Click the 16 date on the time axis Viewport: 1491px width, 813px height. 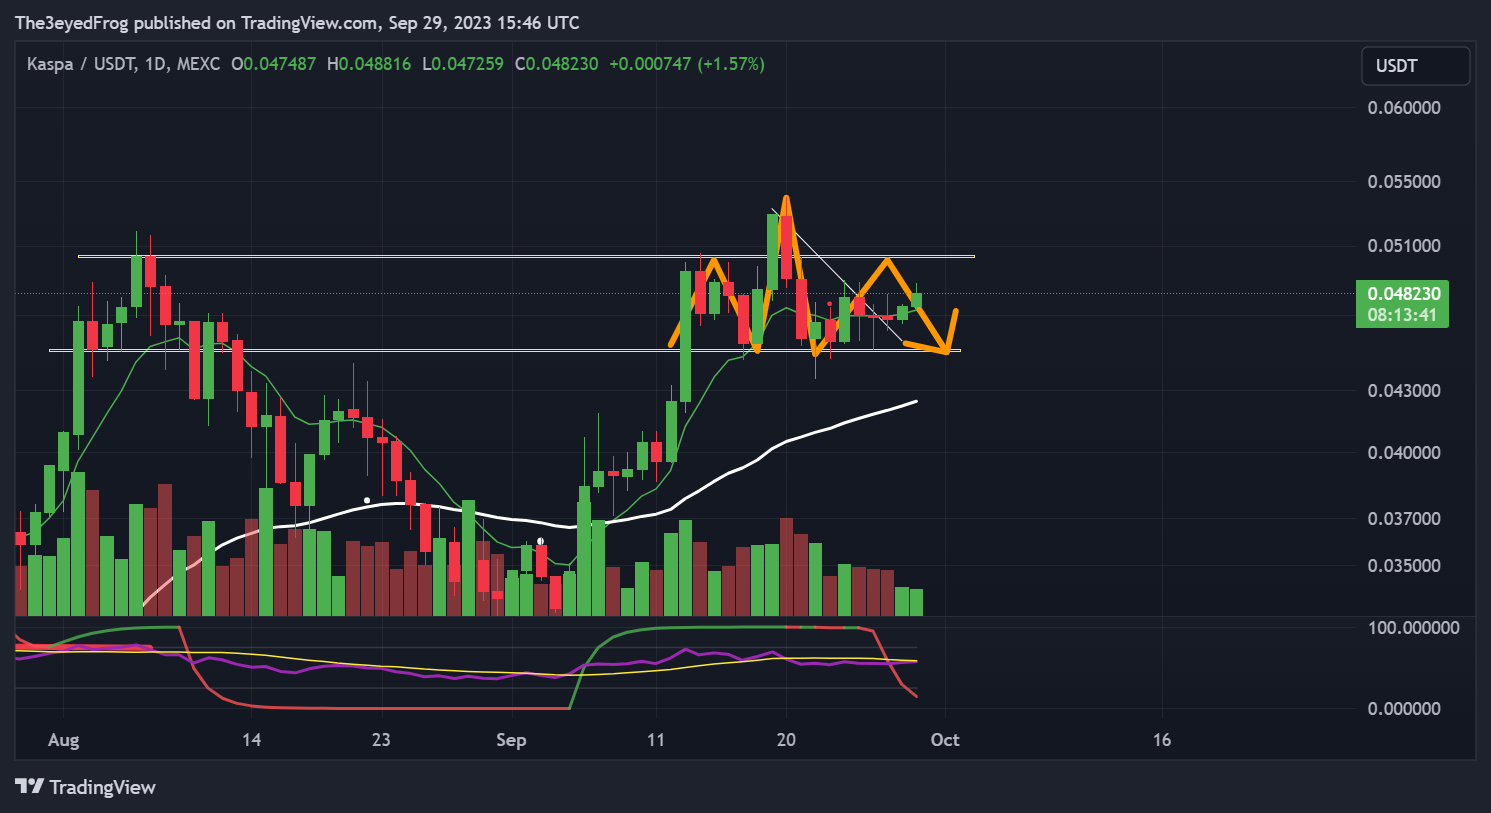(1161, 740)
